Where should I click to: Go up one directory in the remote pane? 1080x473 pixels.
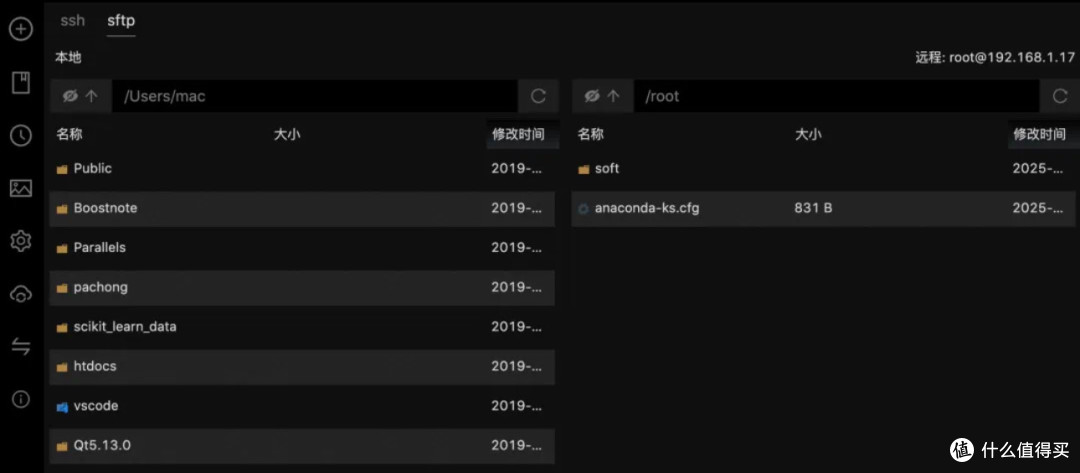(613, 96)
